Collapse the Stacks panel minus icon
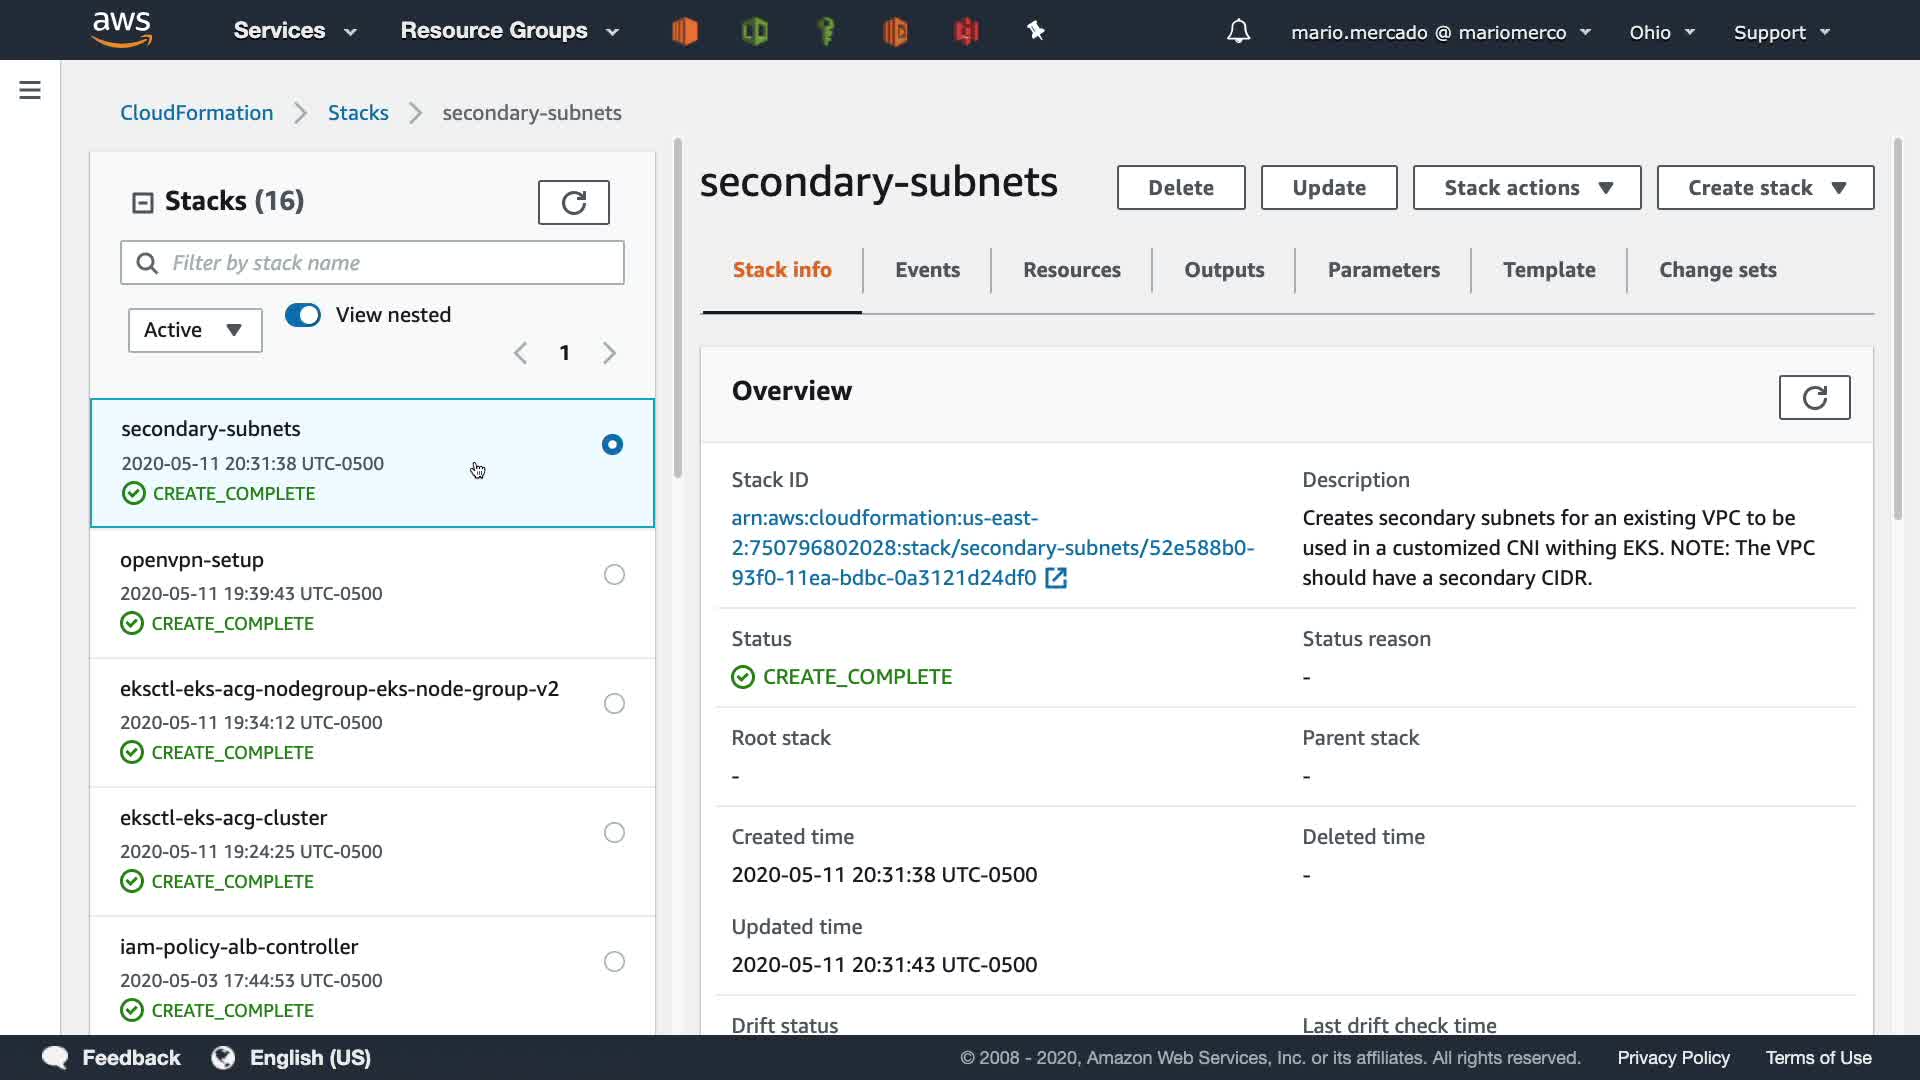Image resolution: width=1920 pixels, height=1080 pixels. coord(143,203)
